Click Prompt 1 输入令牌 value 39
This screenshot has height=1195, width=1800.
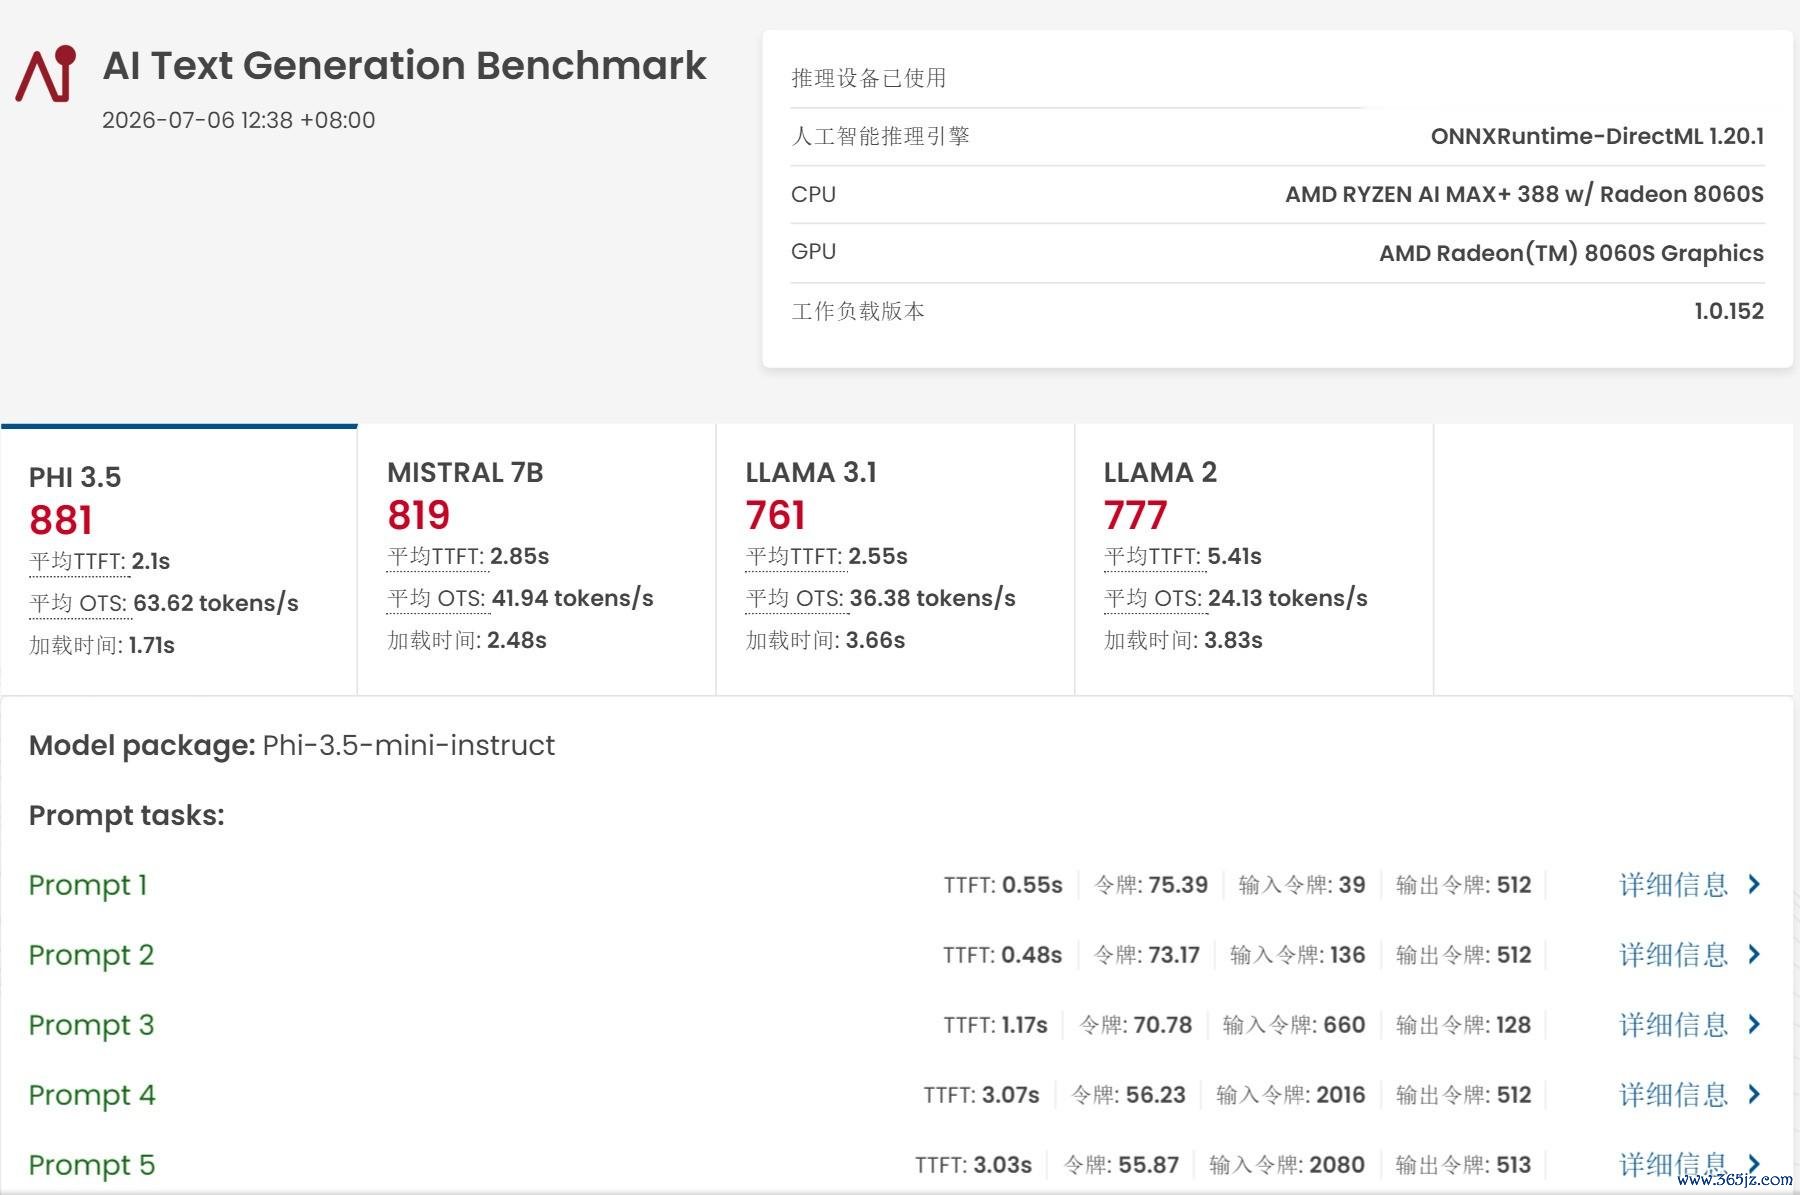(x=1352, y=885)
